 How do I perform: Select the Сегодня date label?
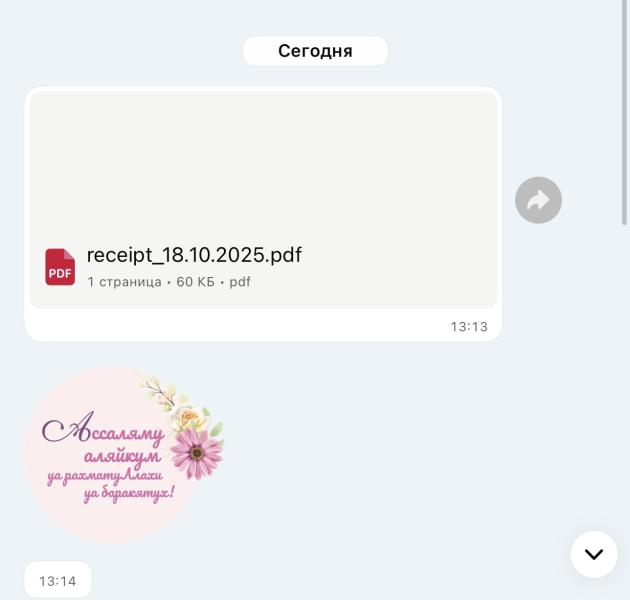(x=315, y=51)
